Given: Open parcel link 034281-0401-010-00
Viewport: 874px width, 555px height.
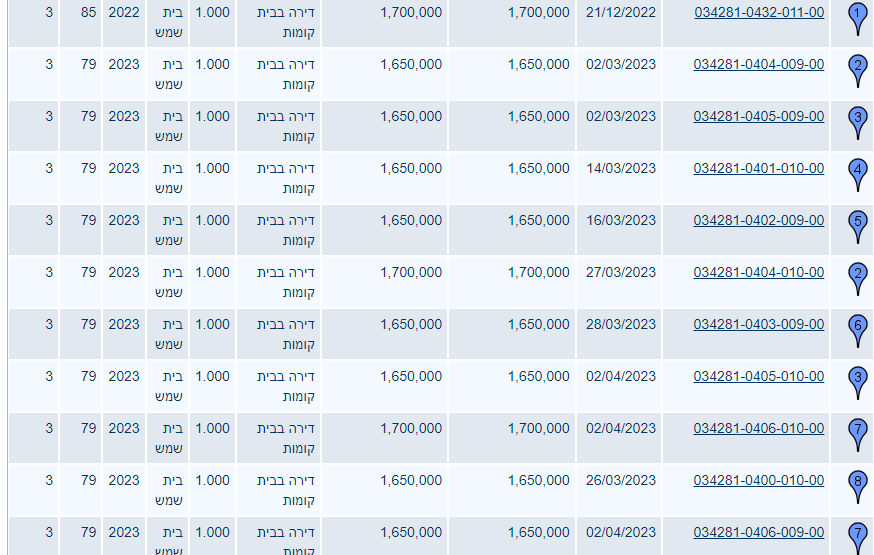Looking at the screenshot, I should coord(759,168).
